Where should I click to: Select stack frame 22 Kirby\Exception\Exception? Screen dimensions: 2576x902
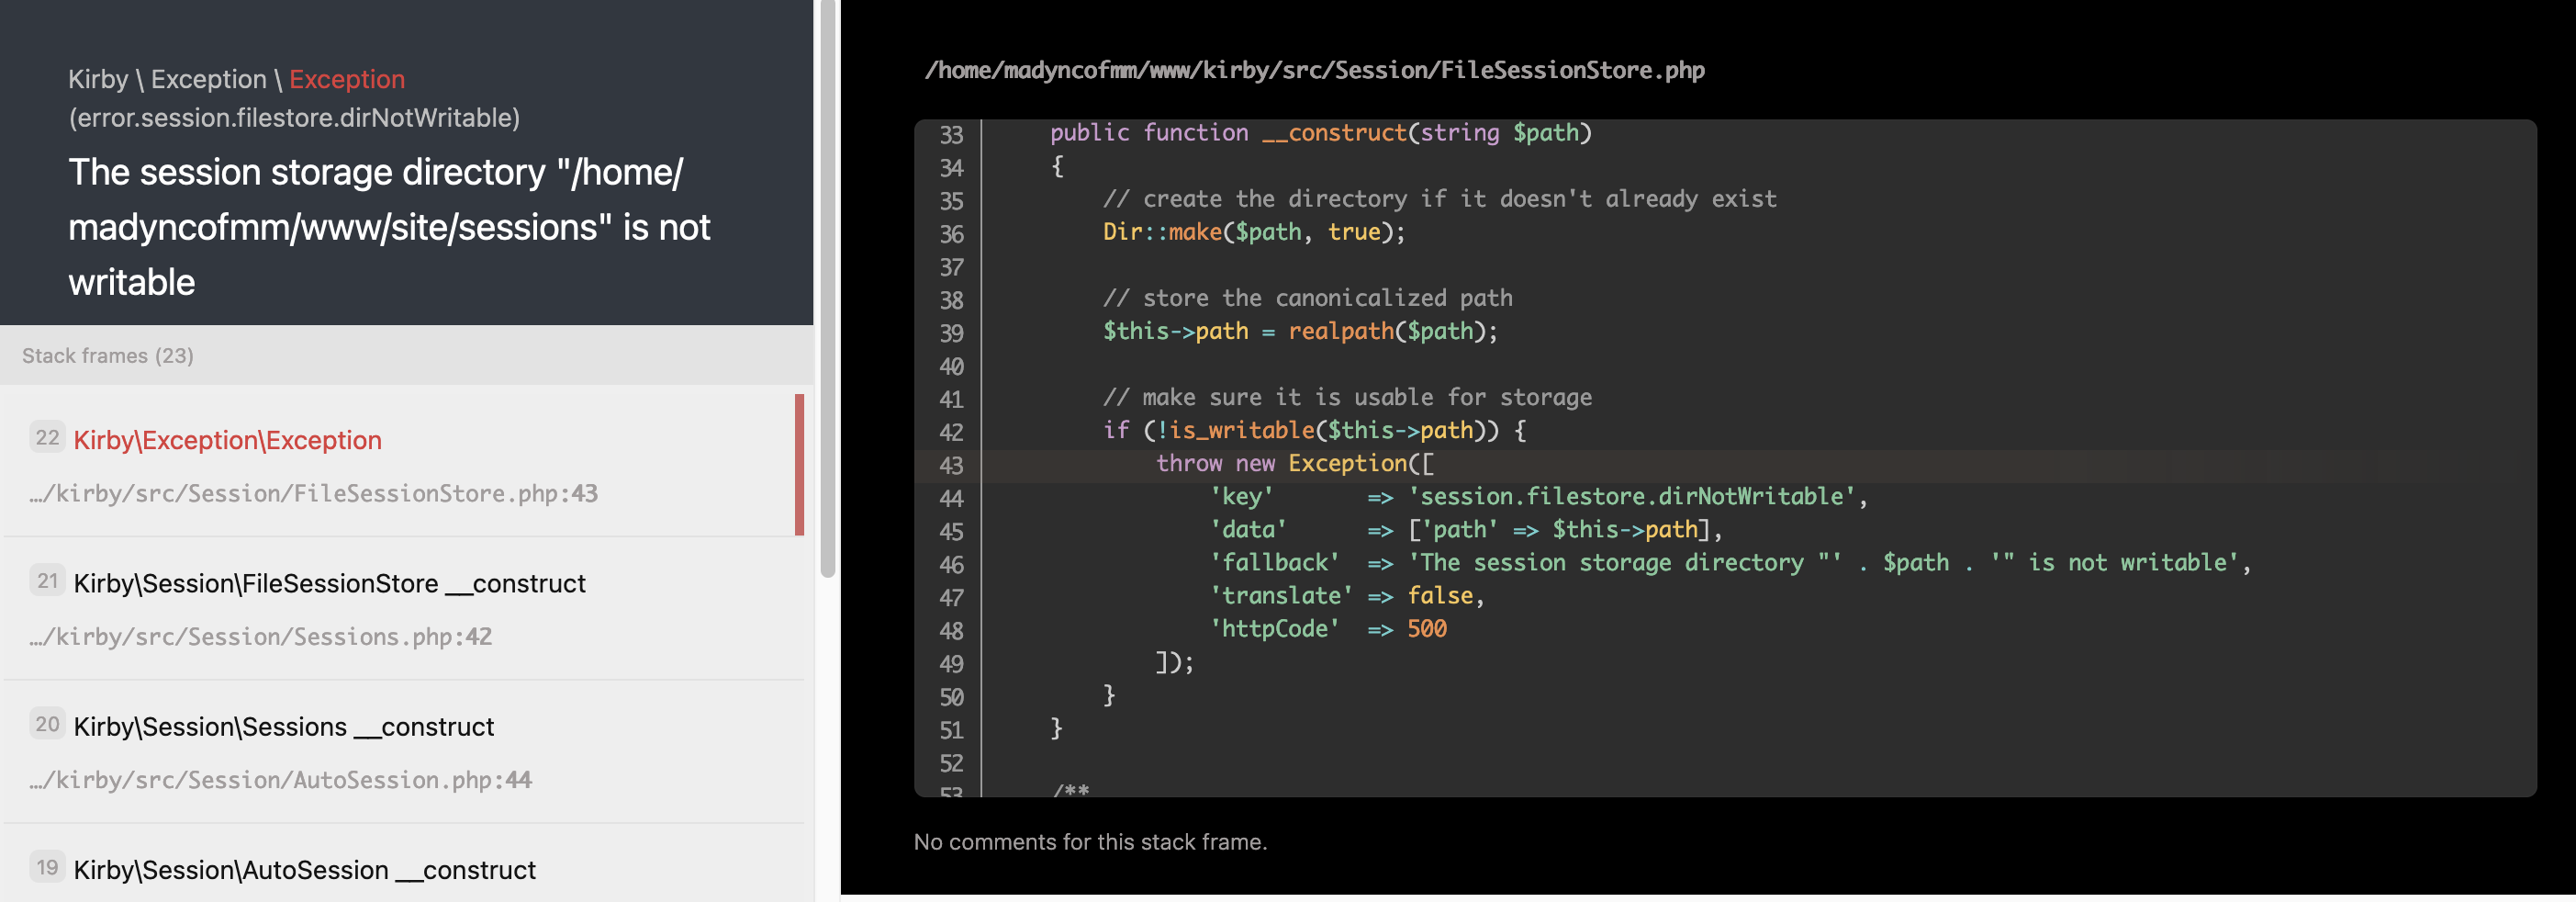404,465
